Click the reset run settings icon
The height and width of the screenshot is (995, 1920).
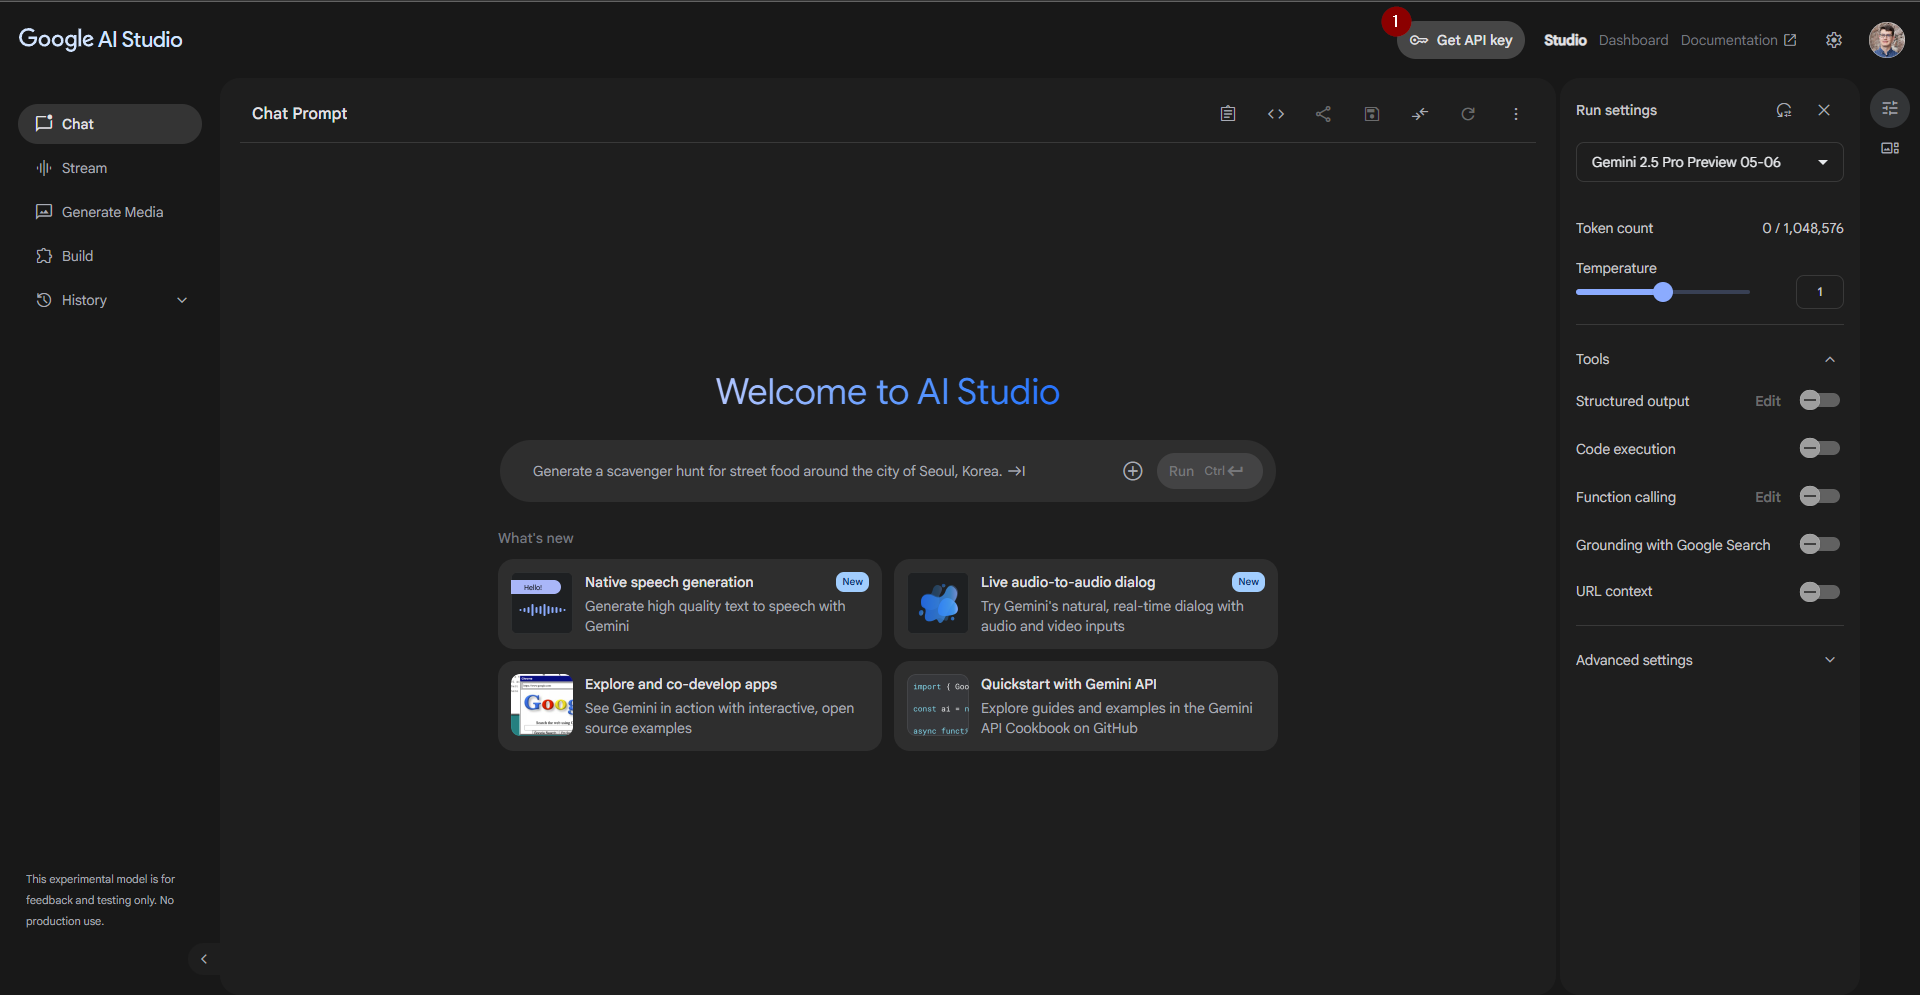coord(1783,110)
